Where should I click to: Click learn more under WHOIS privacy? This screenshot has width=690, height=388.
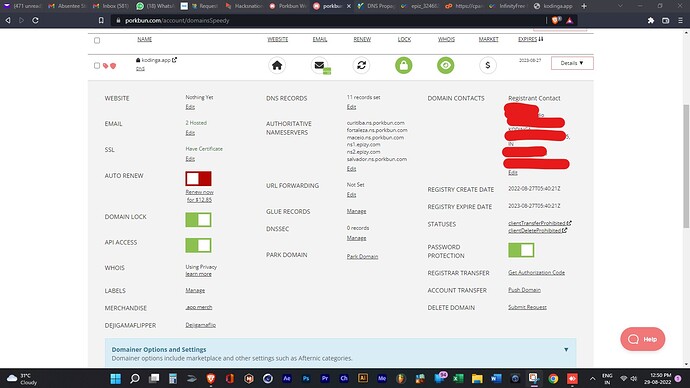198,274
